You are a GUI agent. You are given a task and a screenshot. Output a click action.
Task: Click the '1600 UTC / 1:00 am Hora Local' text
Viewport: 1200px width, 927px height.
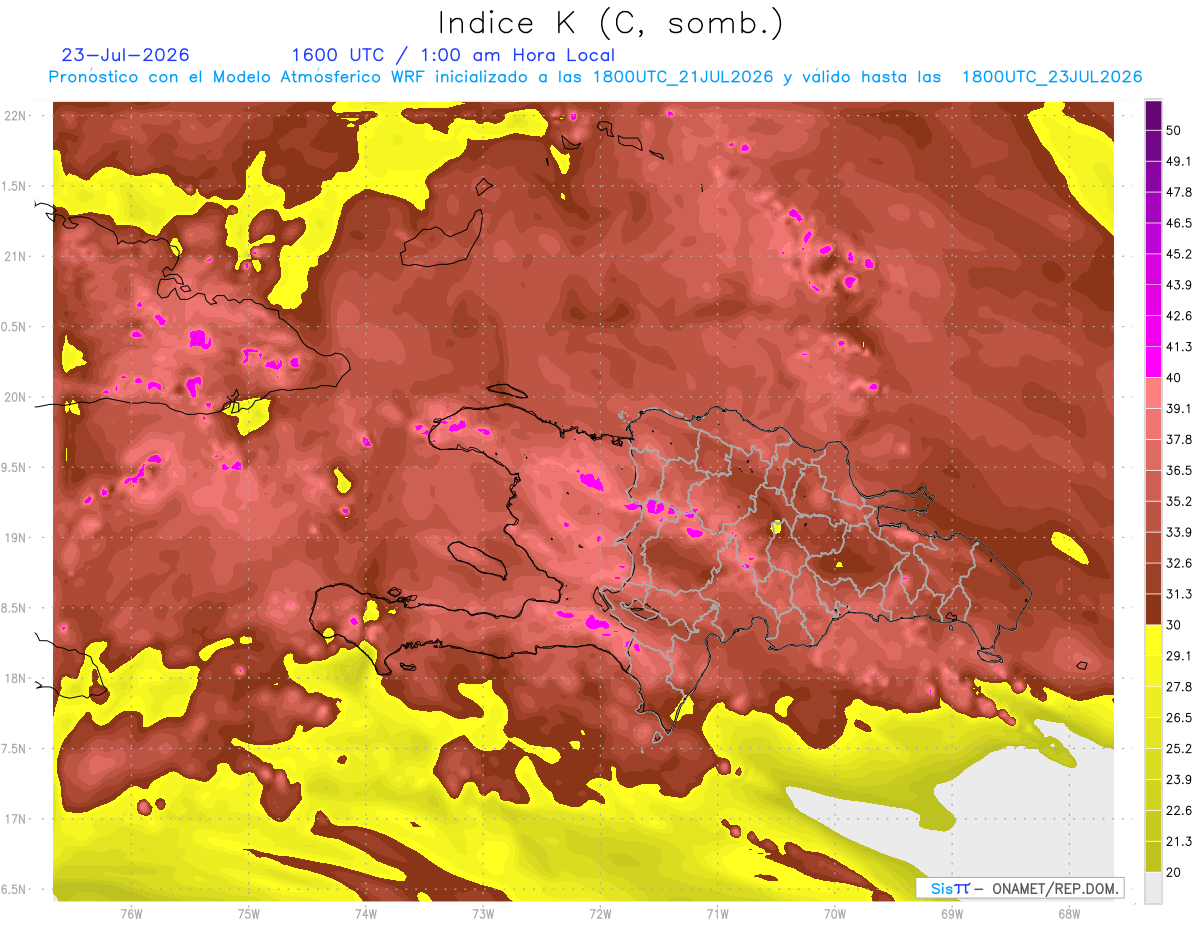pyautogui.click(x=453, y=55)
